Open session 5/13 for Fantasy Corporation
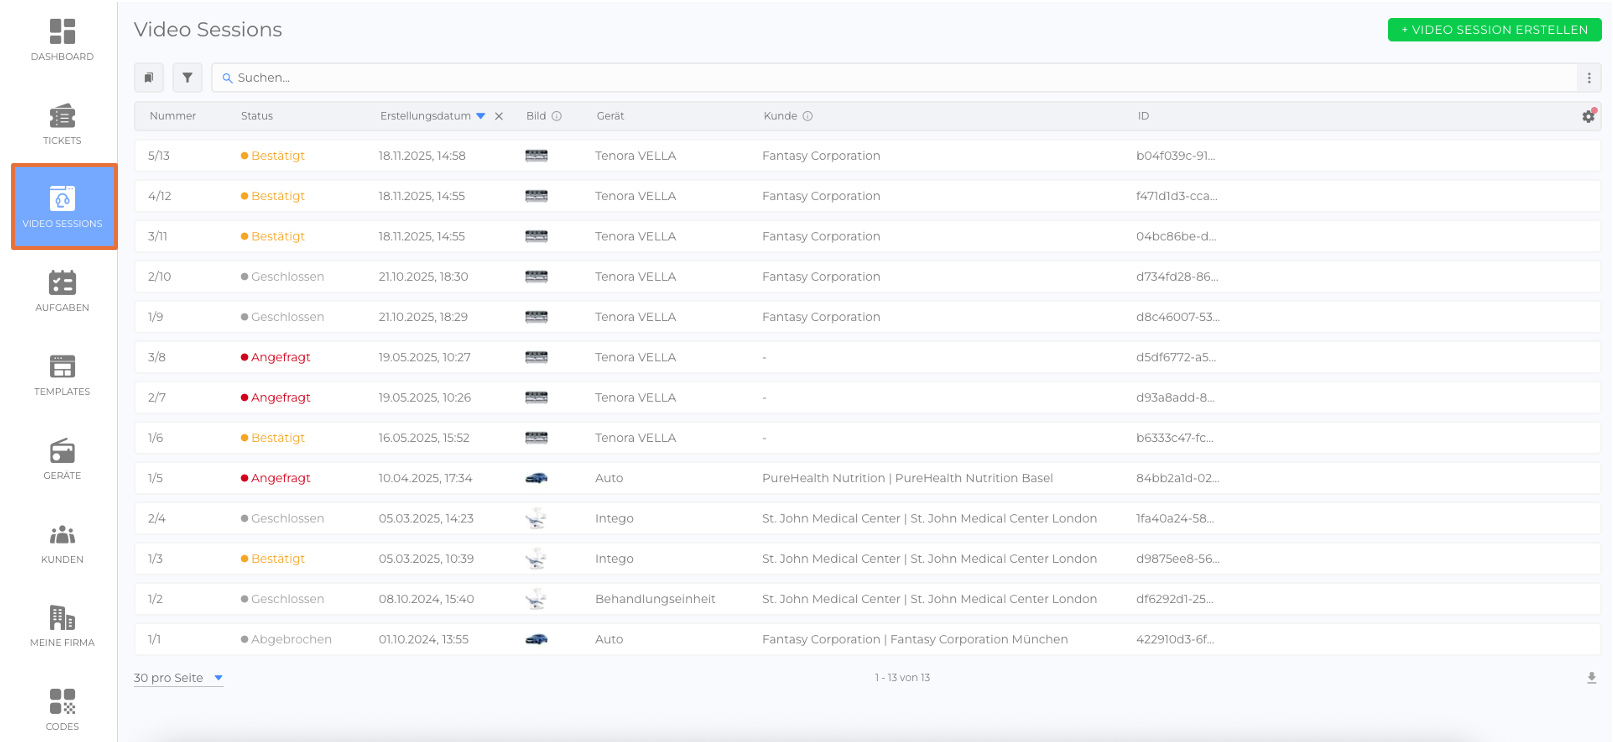Viewport: 1613px width, 742px height. (x=820, y=156)
